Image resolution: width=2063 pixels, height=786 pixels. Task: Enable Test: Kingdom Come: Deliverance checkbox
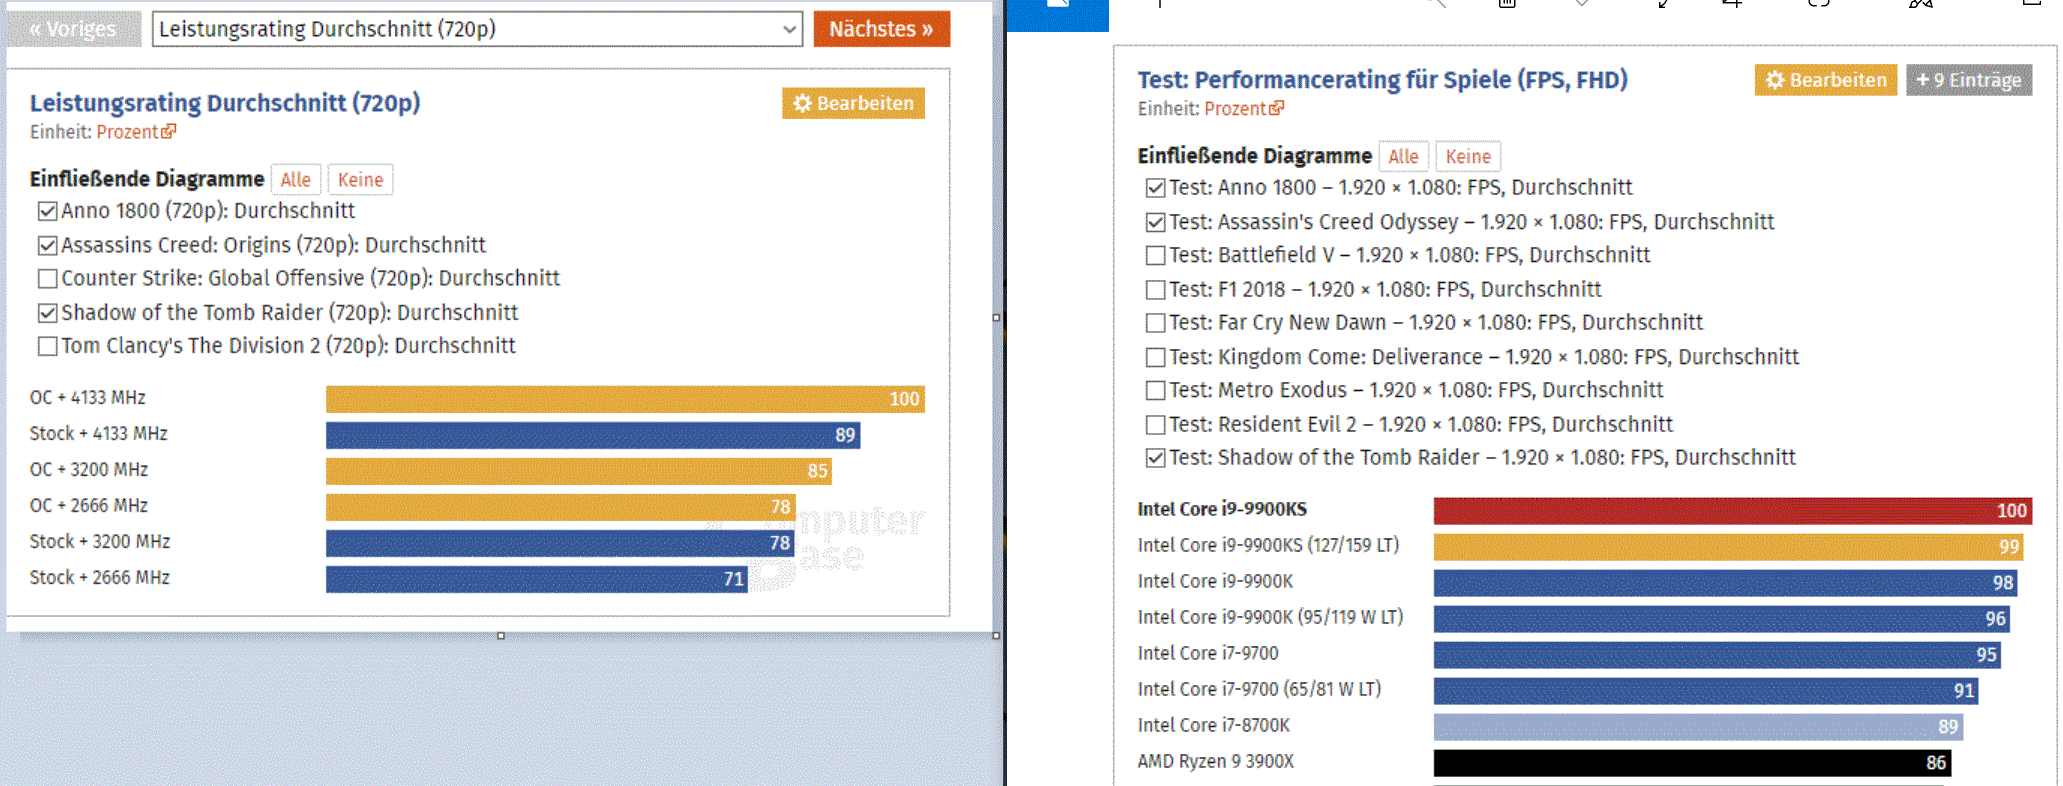click(1155, 357)
